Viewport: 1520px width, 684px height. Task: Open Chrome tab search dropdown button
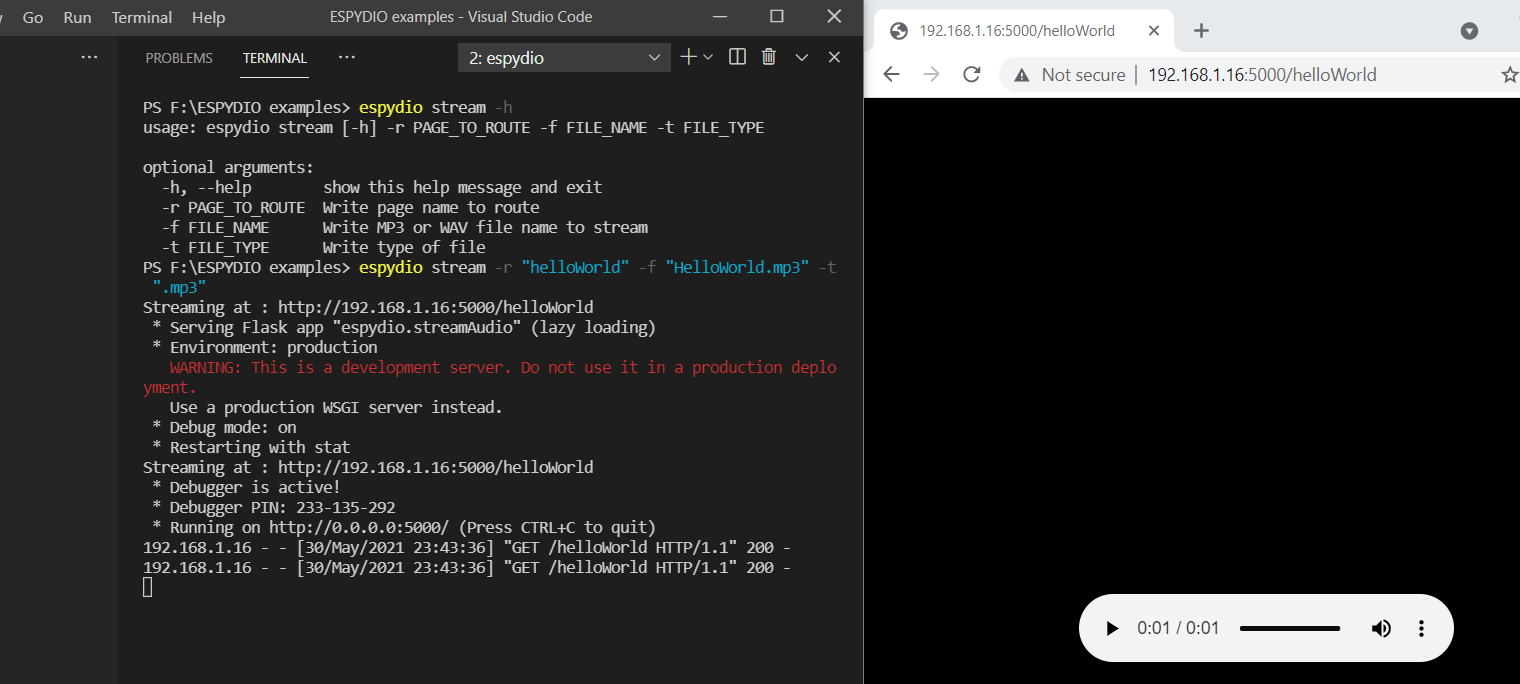[x=1469, y=31]
